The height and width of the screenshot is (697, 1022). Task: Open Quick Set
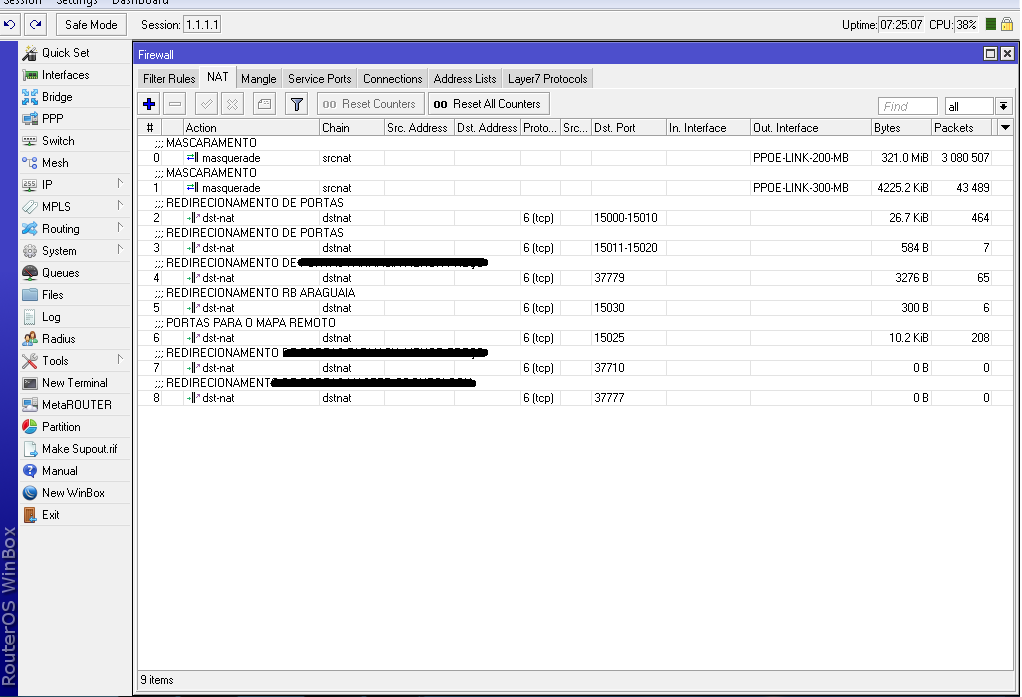75,53
